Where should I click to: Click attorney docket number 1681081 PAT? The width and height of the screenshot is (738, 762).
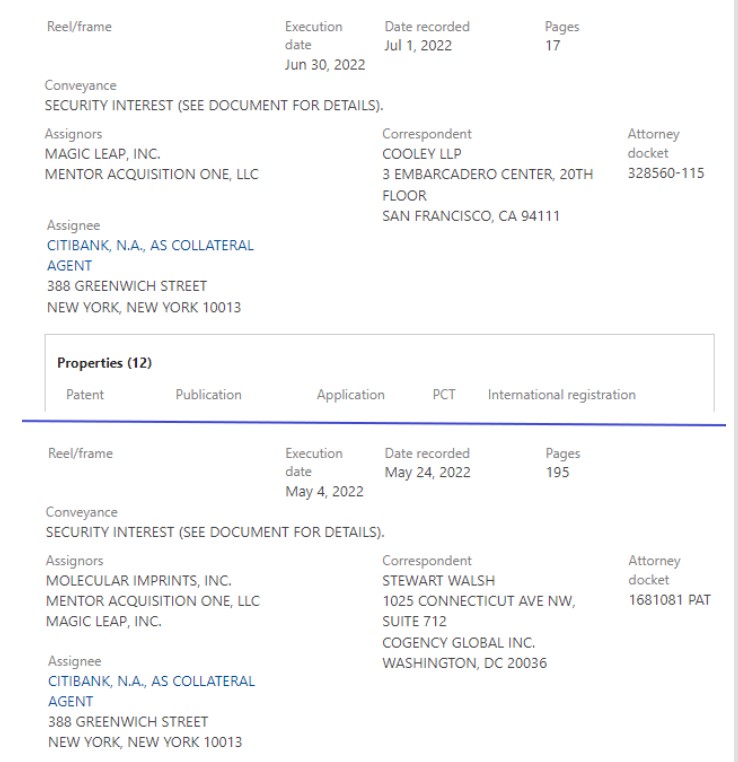(669, 600)
